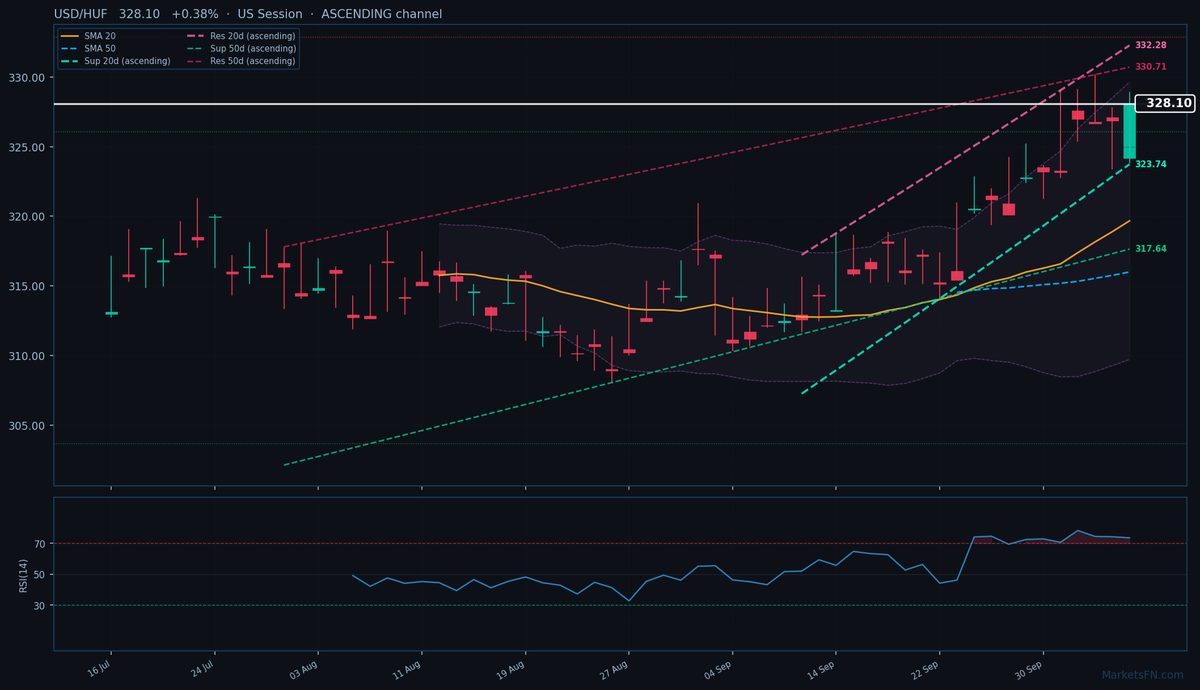Click the Res 20d (ascending) legend entry
The height and width of the screenshot is (690, 1200).
[241, 36]
